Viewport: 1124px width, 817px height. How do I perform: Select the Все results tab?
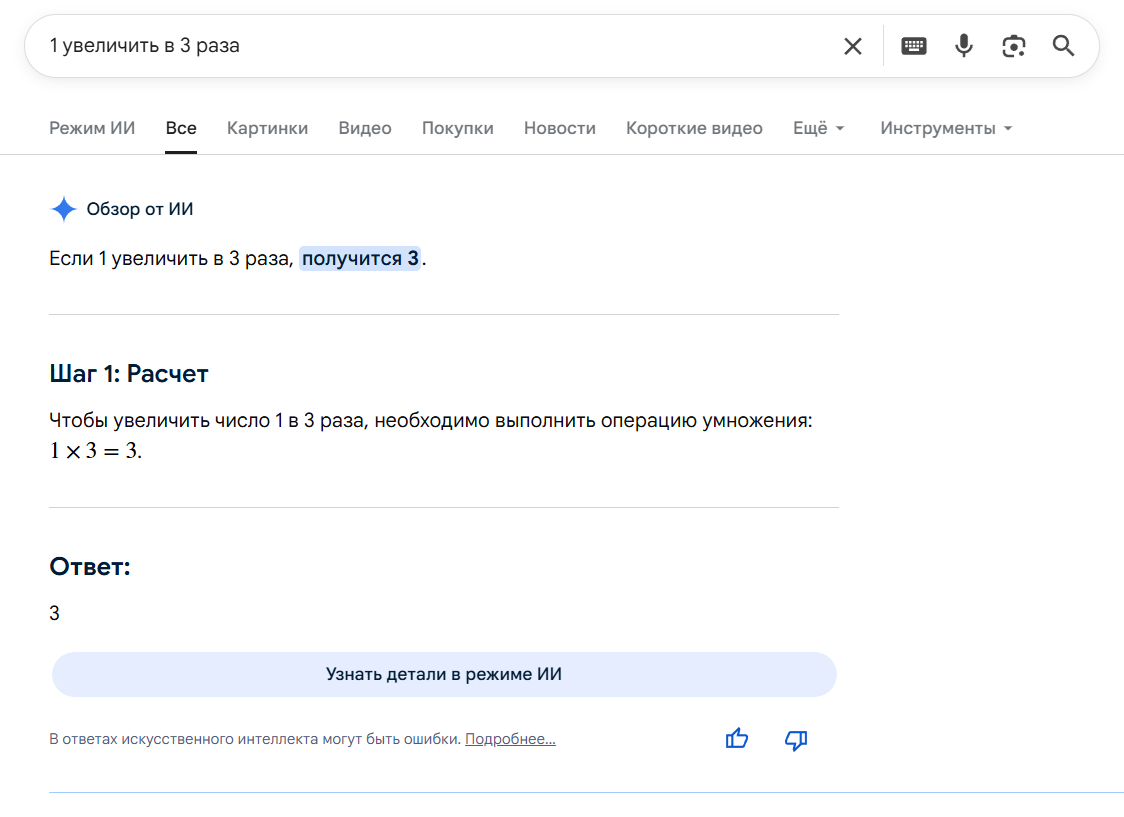coord(181,128)
